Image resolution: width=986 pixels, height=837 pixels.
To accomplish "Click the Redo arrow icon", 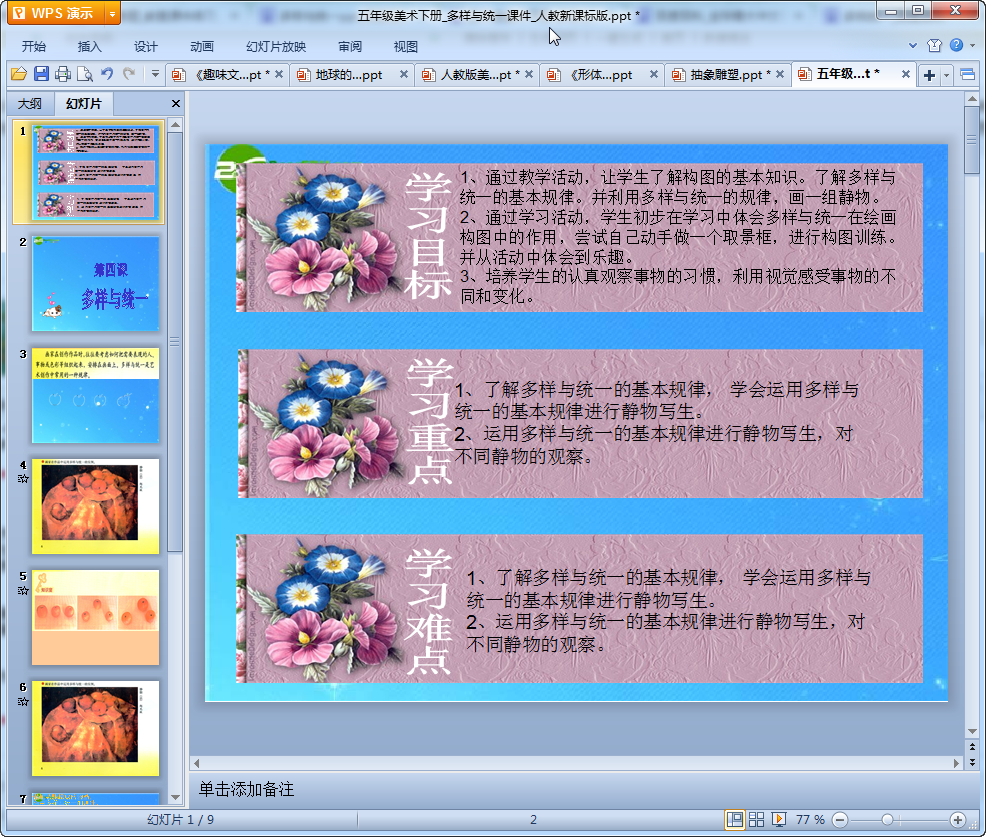I will coord(129,74).
